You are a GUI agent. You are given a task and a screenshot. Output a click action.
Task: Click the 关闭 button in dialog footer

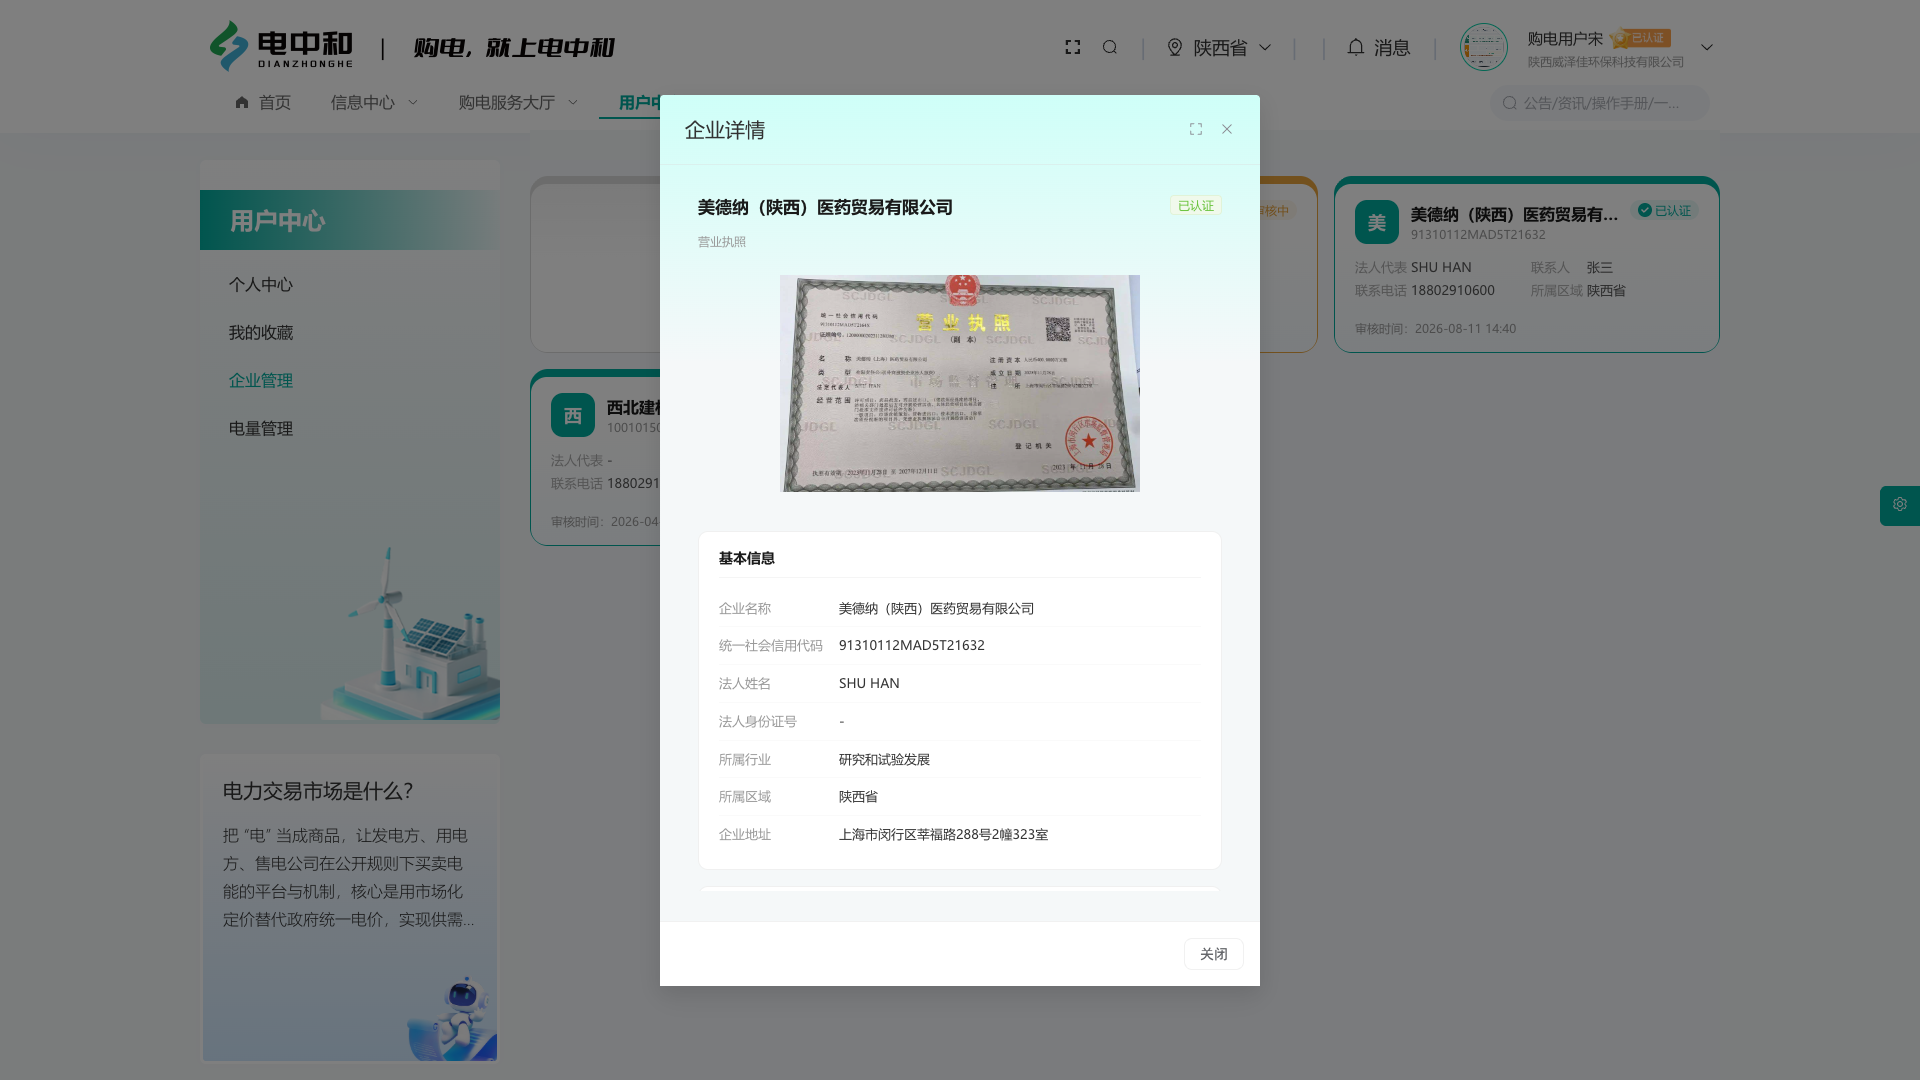[1214, 954]
